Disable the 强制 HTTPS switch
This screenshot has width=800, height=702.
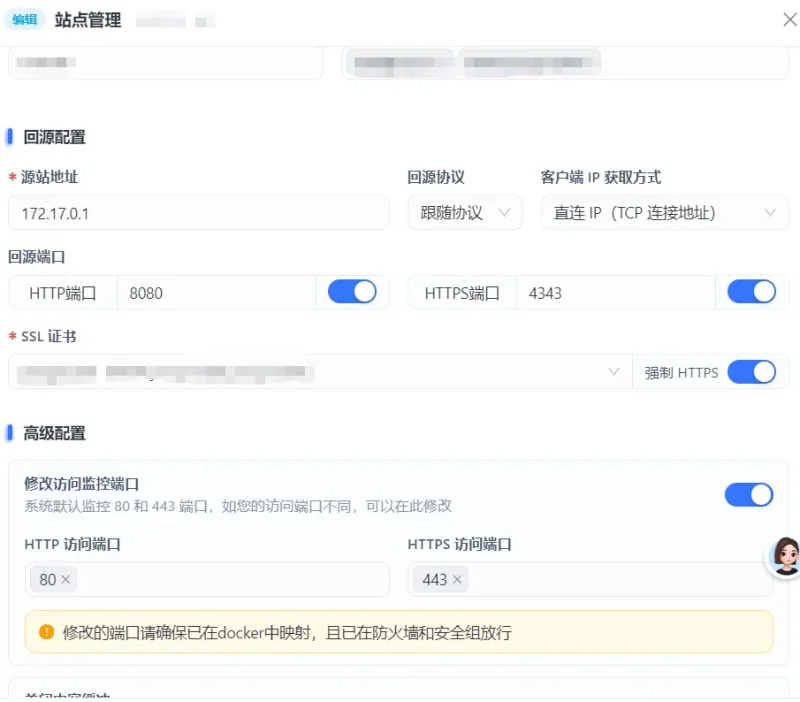(x=752, y=372)
